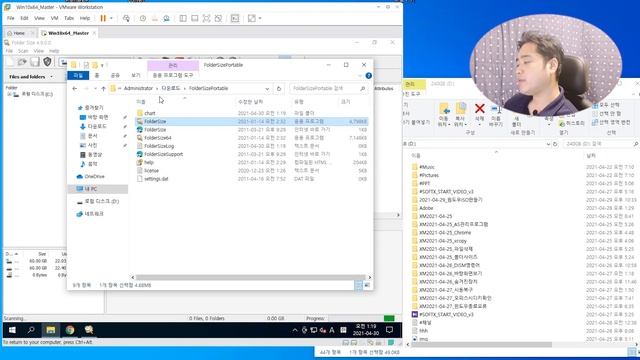Click VMware console view icon
This screenshot has width=640, height=360.
(x=235, y=18)
